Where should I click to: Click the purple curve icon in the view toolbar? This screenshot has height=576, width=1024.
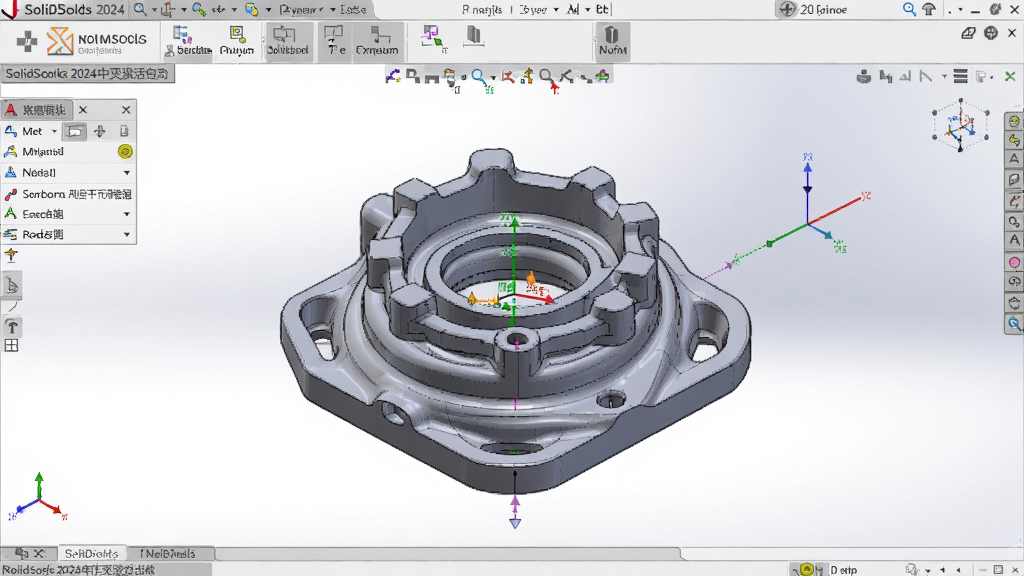click(x=392, y=76)
